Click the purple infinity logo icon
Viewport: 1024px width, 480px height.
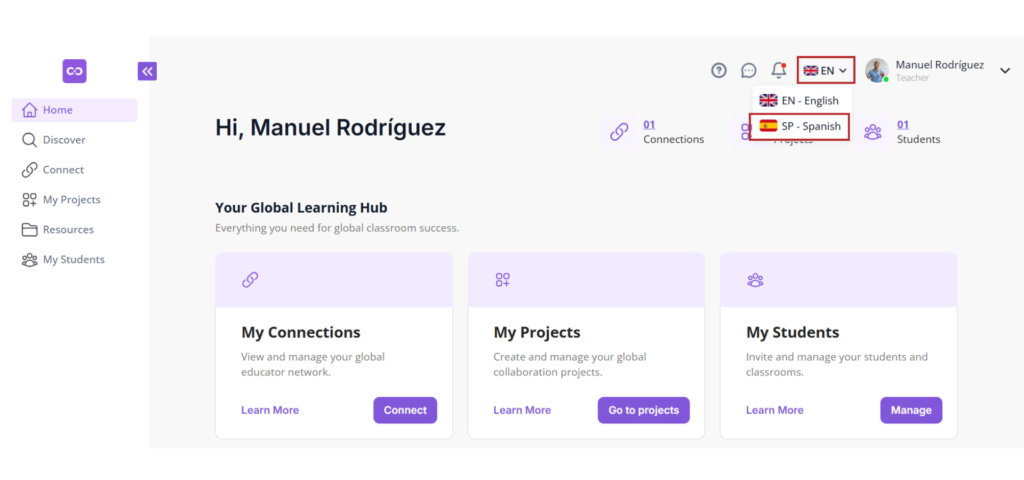point(74,71)
